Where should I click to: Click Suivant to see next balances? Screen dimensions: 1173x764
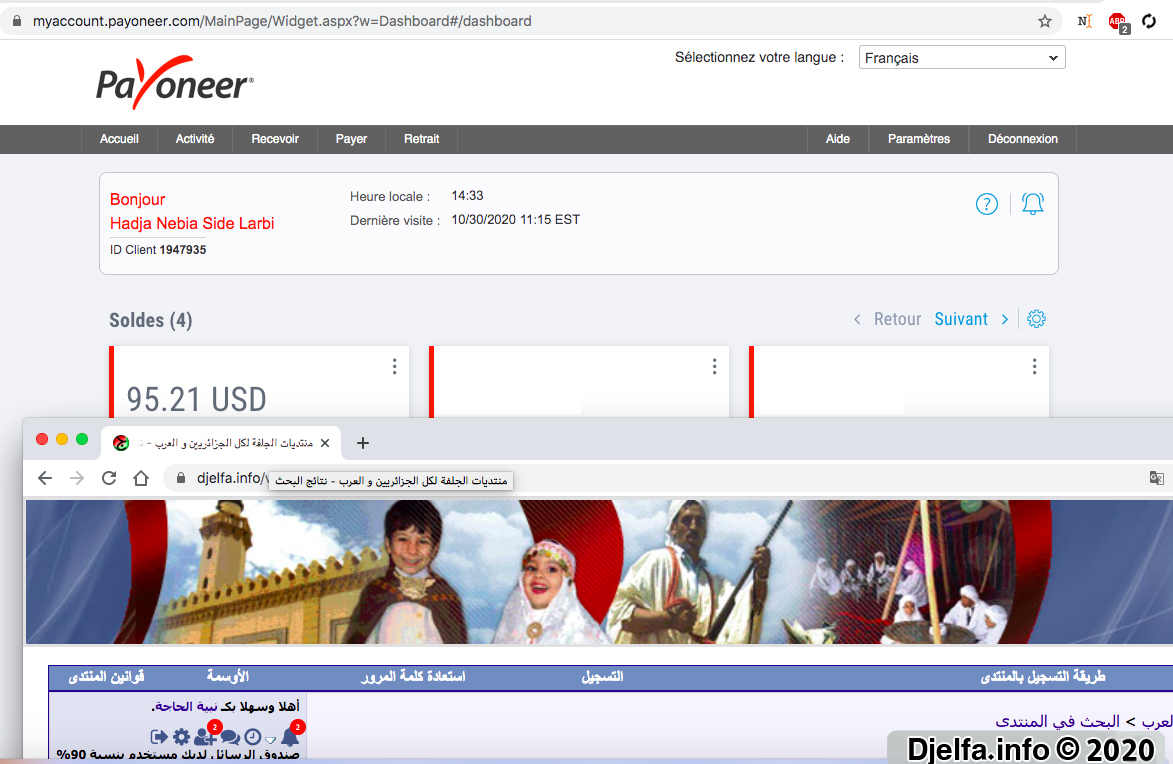[961, 320]
